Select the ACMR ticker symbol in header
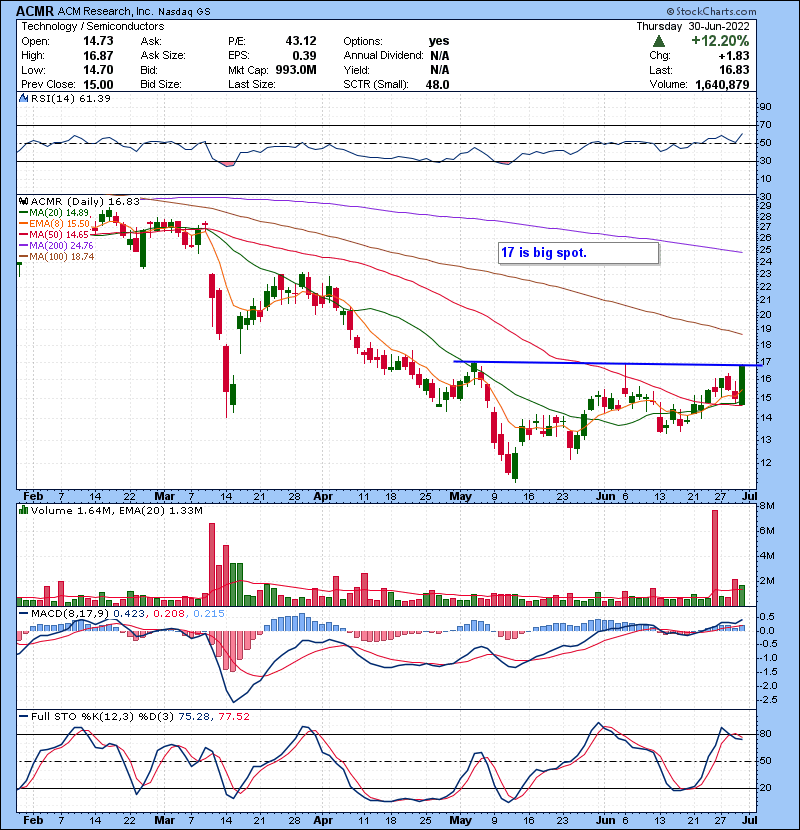 tap(35, 11)
